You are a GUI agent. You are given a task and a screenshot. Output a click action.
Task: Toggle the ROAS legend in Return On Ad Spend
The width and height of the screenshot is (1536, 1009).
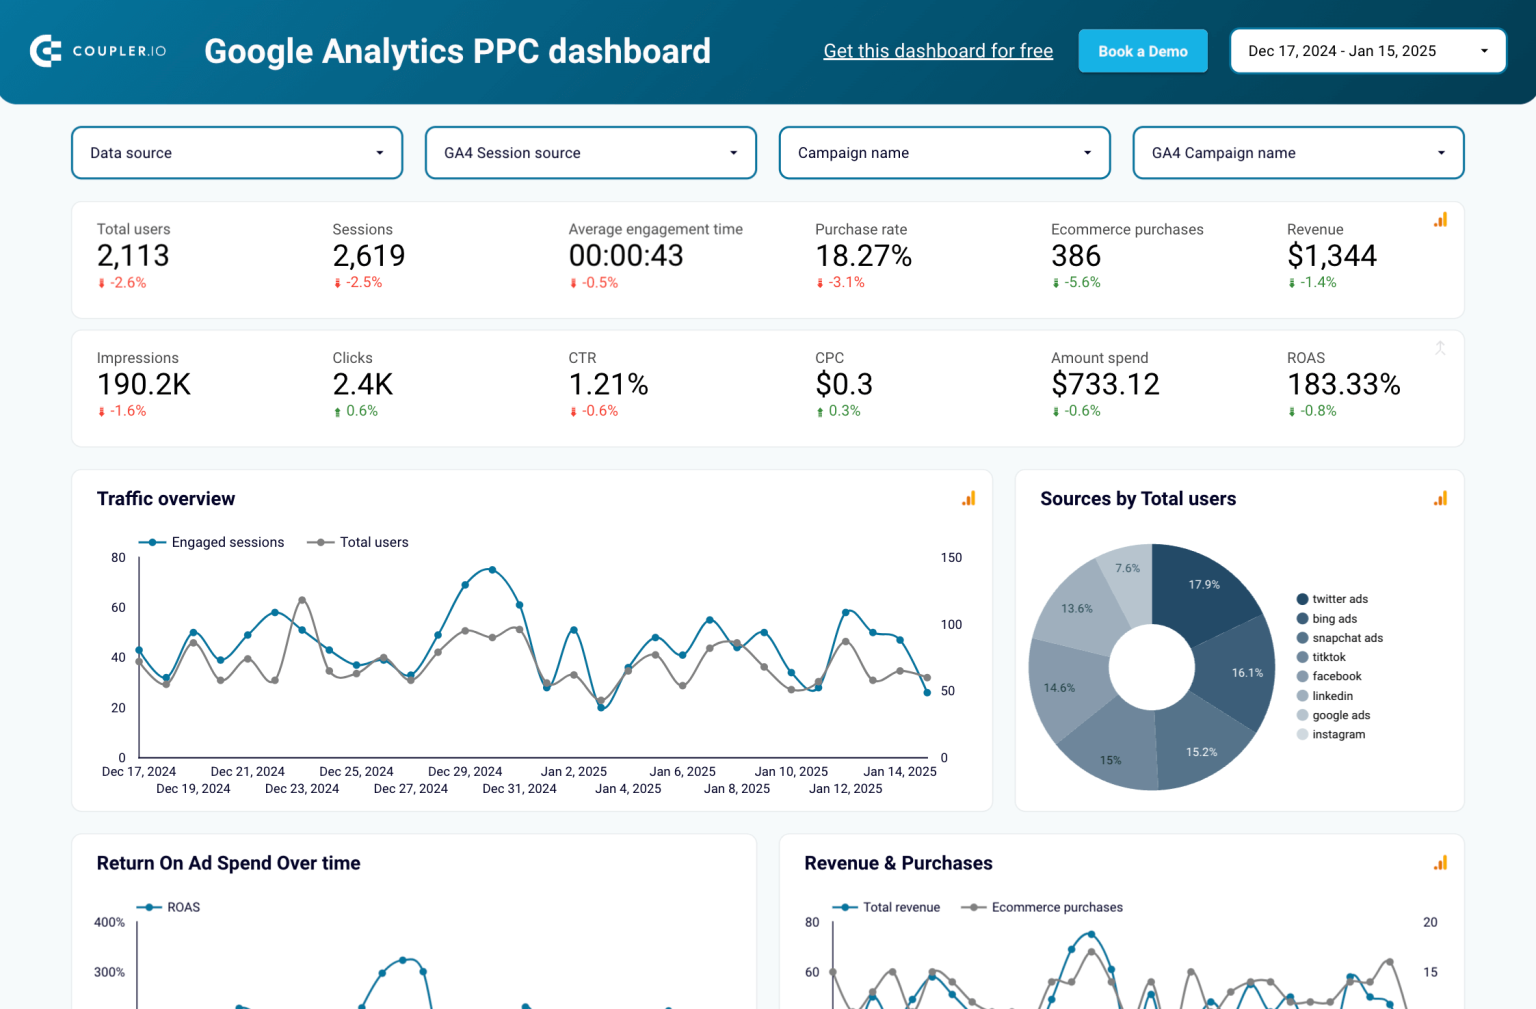(x=168, y=907)
